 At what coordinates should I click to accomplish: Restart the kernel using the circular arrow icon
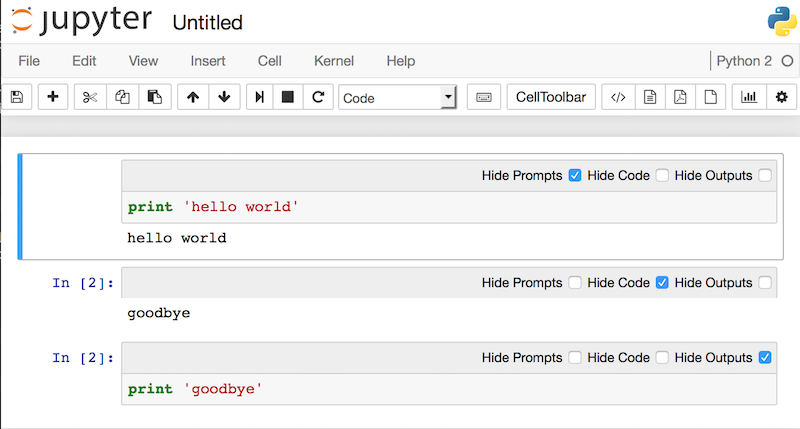(x=318, y=97)
